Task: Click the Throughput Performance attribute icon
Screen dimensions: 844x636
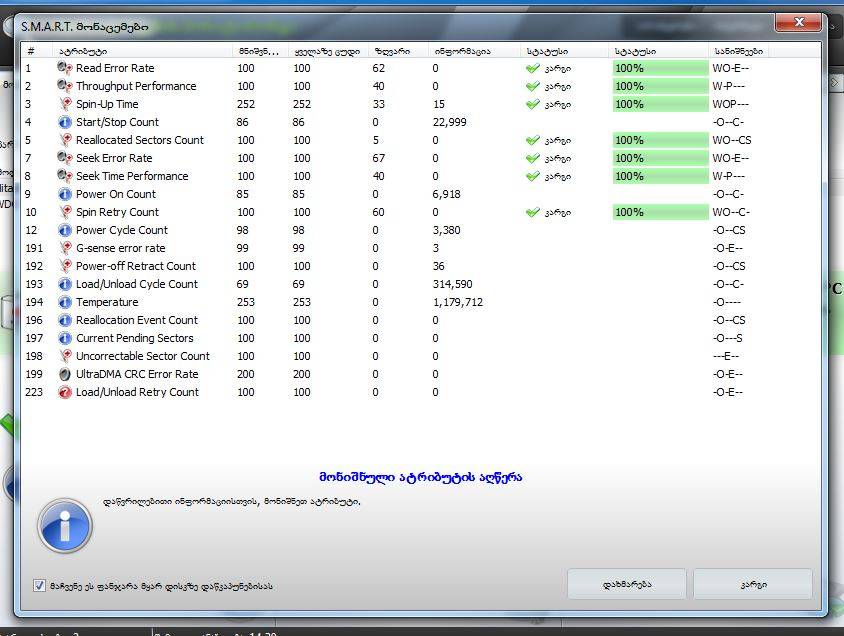Action: tap(65, 86)
